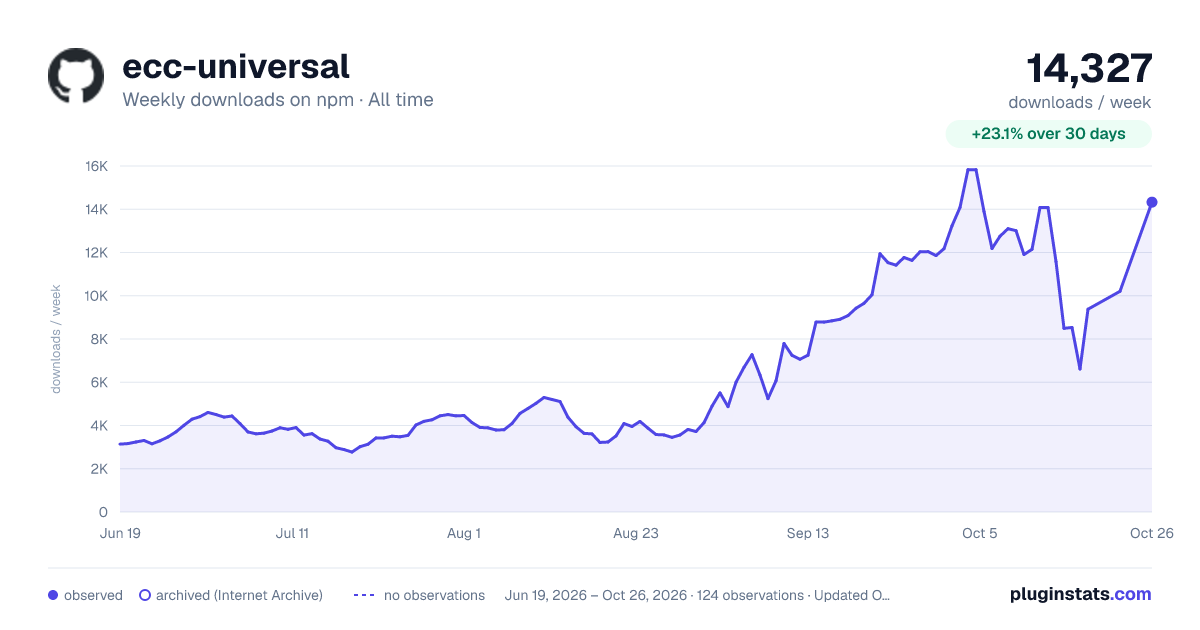1200x630 pixels.
Task: Click the 0 y-axis label
Action: 104,512
